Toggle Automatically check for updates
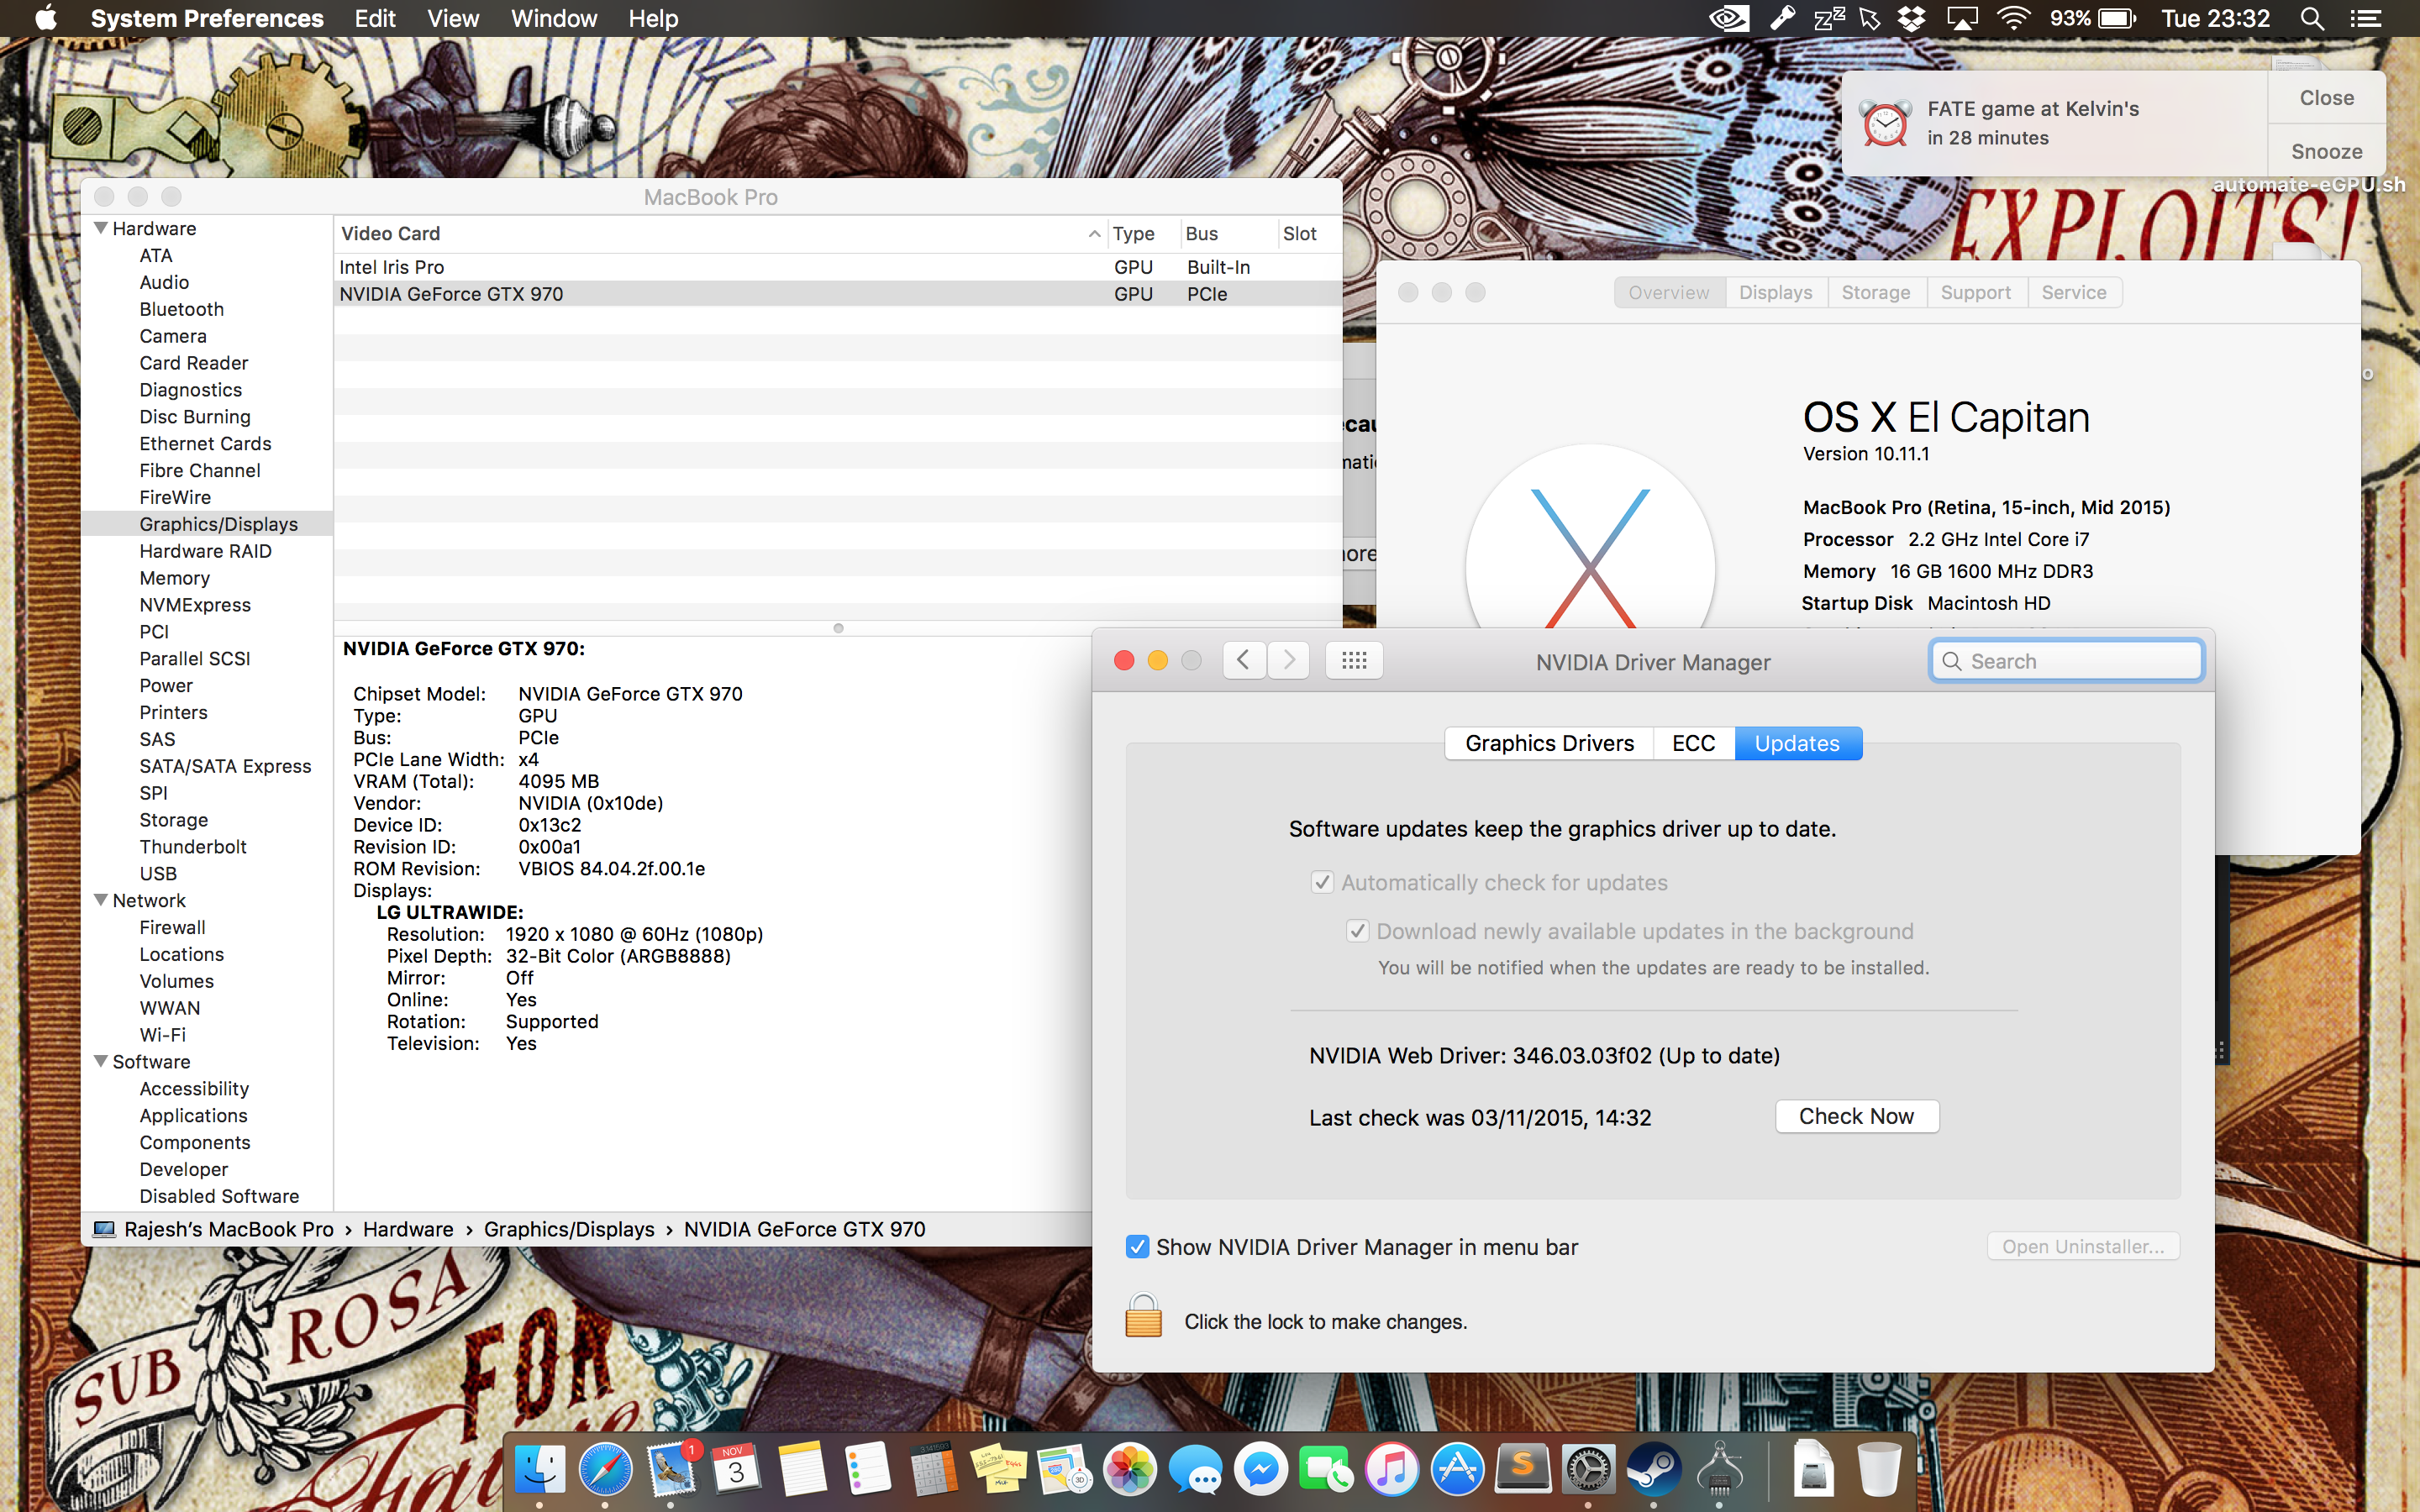This screenshot has height=1512, width=2420. click(1322, 882)
